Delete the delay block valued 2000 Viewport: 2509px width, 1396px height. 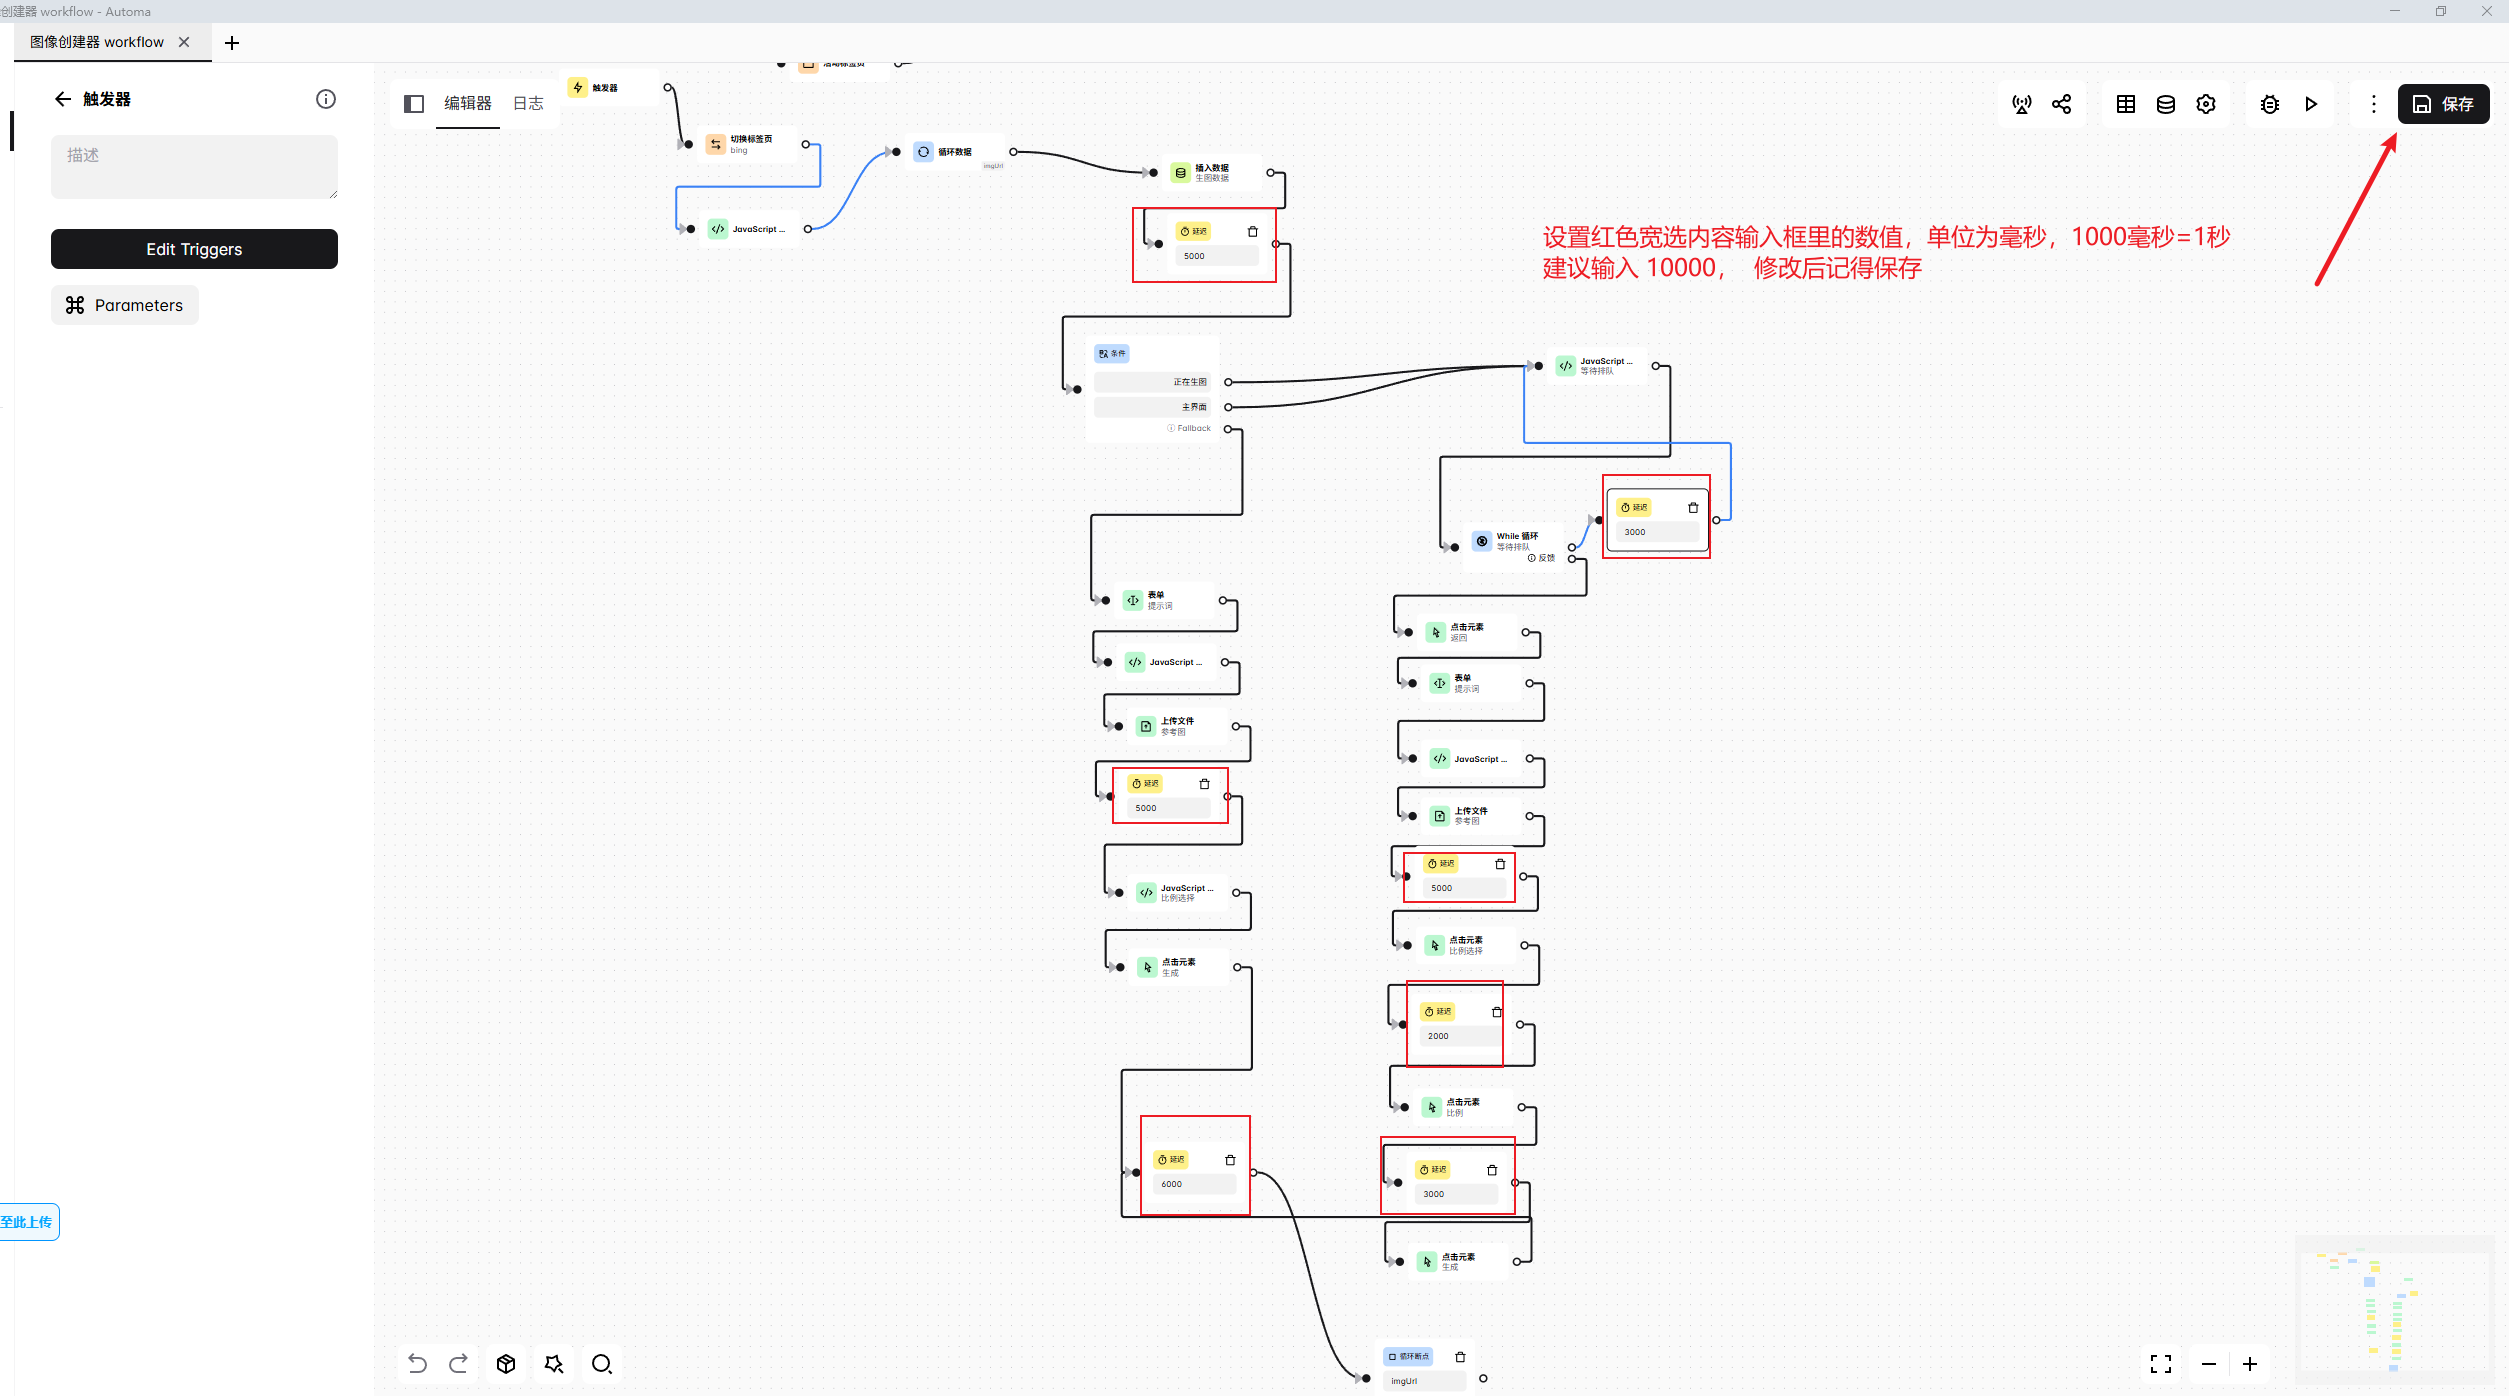tap(1497, 1012)
